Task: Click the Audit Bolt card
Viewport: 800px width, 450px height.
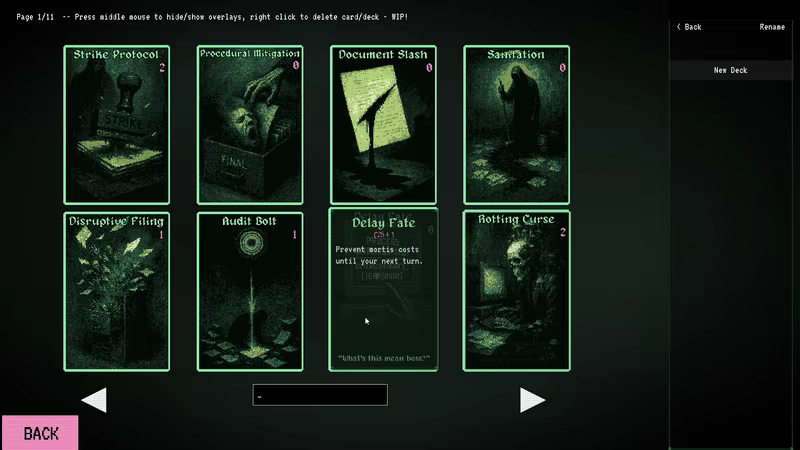Action: [250, 292]
